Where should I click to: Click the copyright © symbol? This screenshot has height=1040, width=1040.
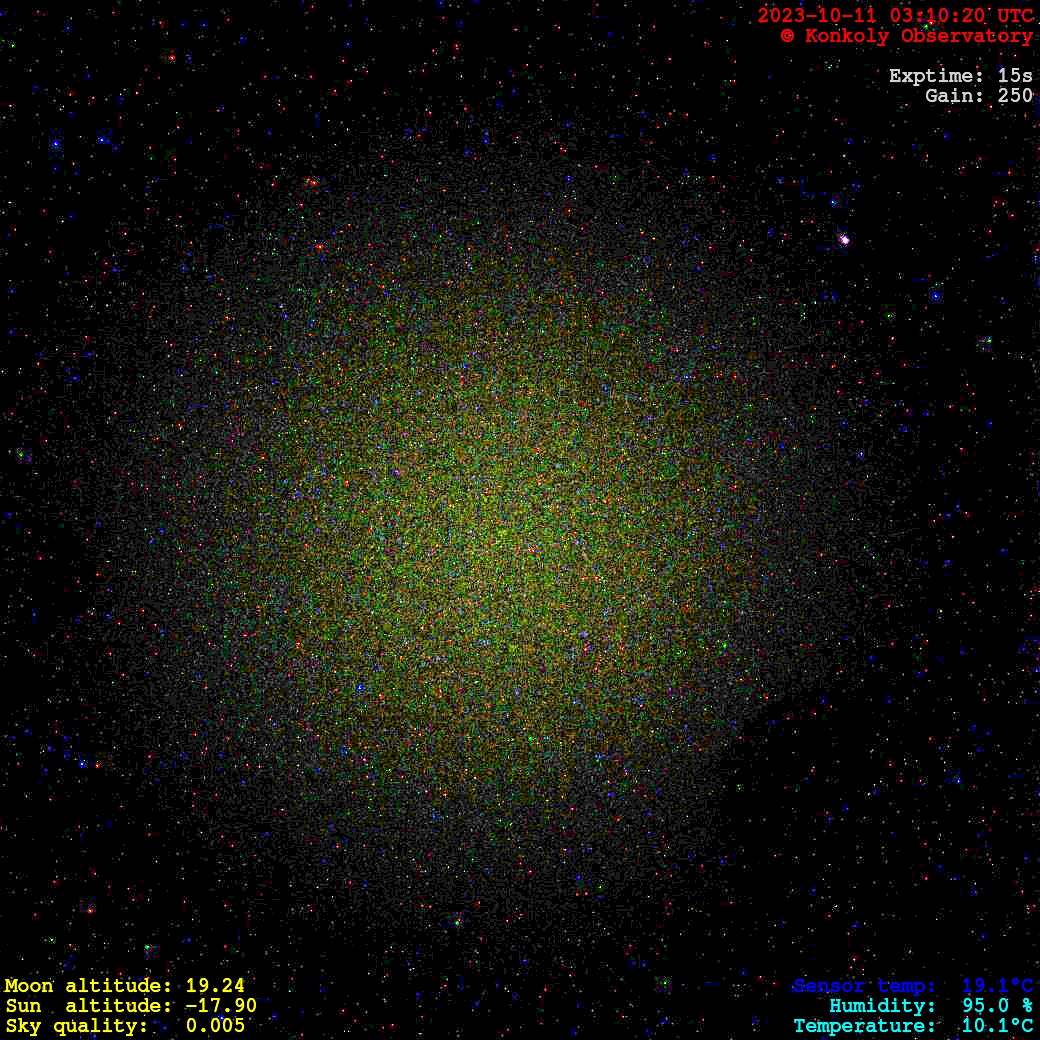click(788, 36)
